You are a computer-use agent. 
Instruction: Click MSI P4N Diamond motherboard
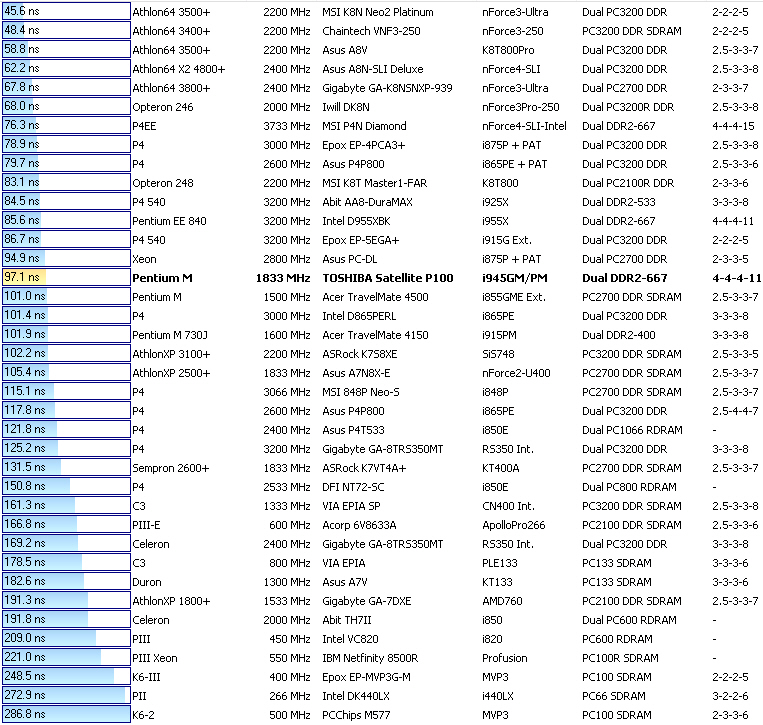(364, 126)
